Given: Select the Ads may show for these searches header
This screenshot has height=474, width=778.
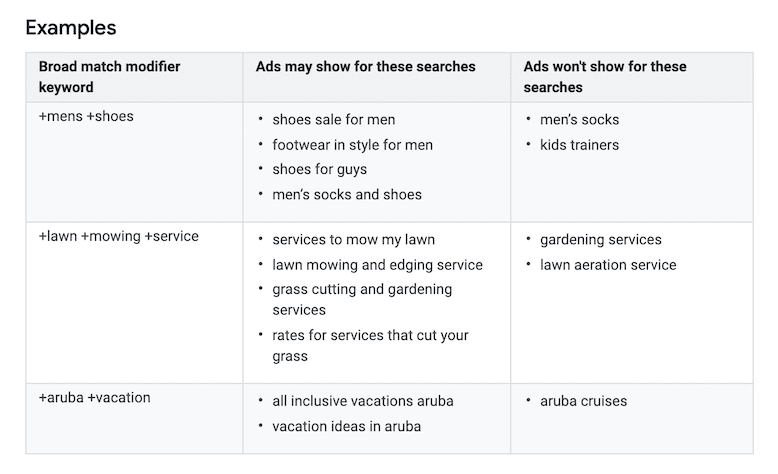Looking at the screenshot, I should point(366,67).
